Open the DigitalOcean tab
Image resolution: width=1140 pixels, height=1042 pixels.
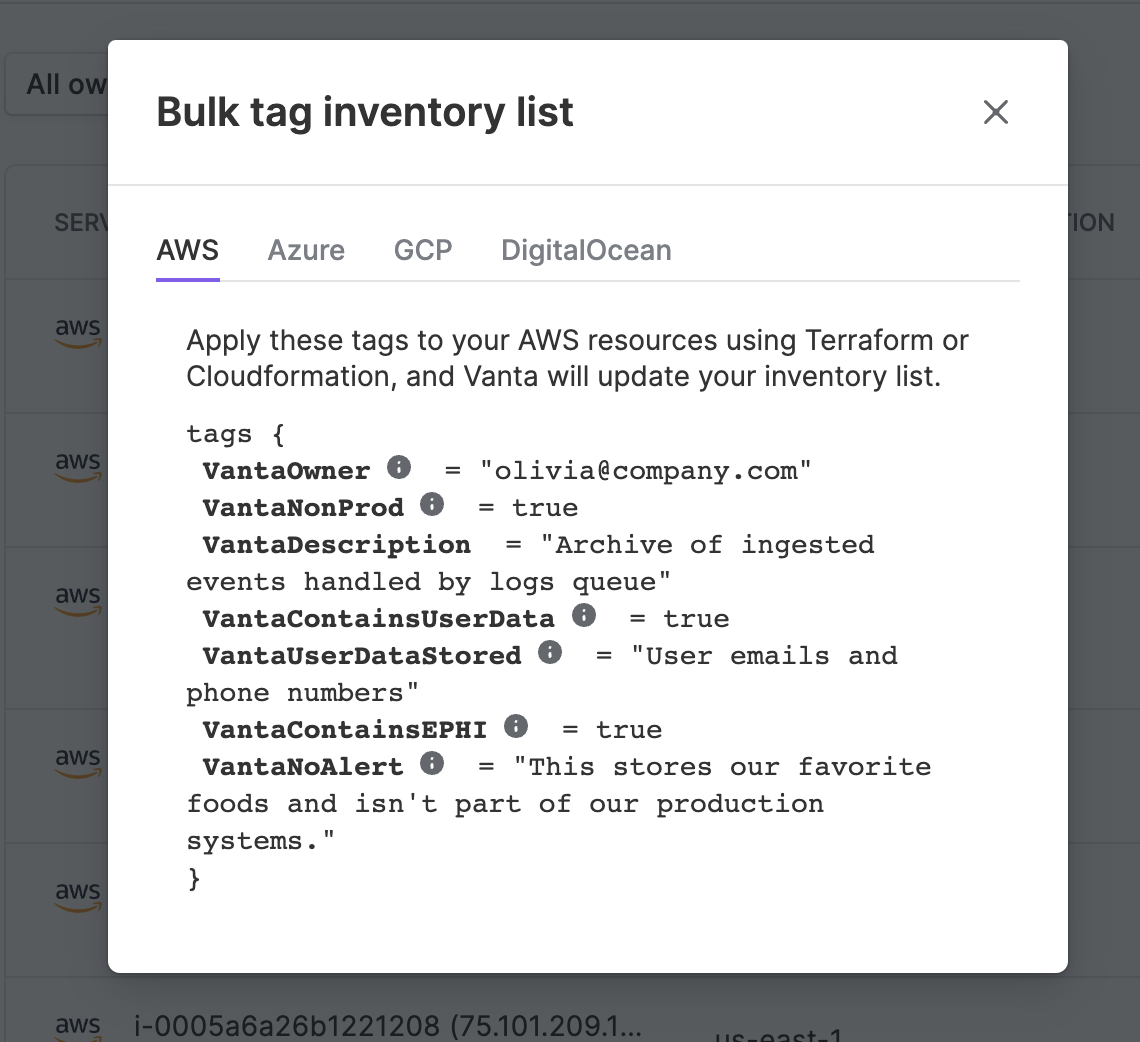[586, 250]
